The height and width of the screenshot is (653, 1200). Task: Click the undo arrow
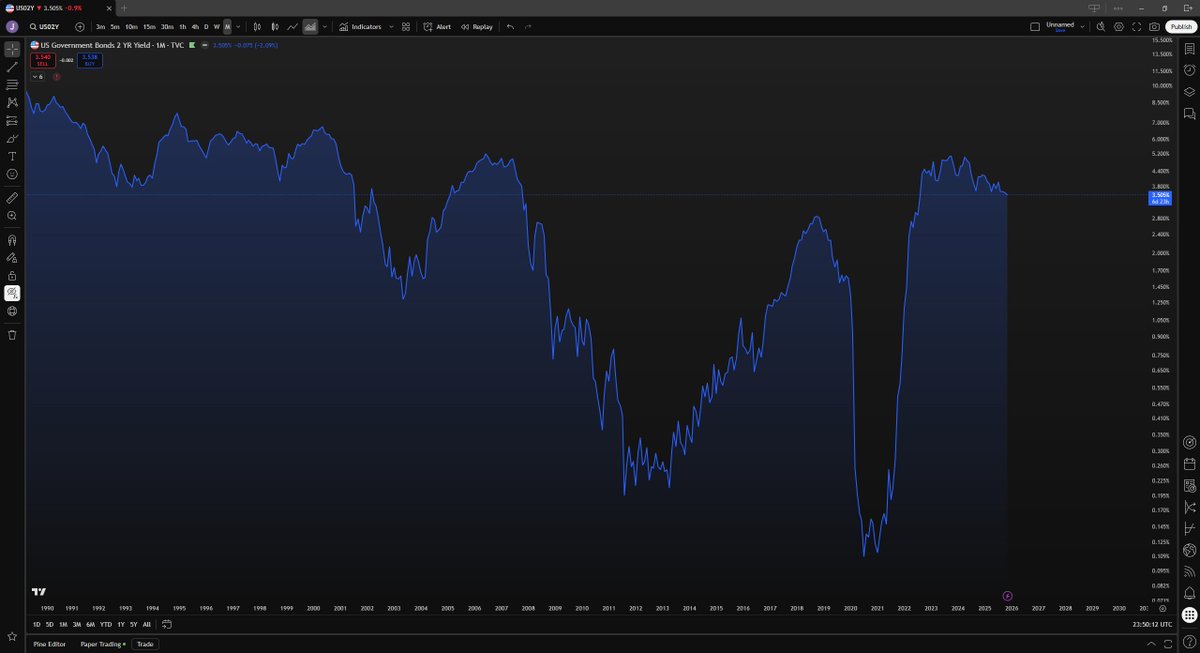[510, 27]
